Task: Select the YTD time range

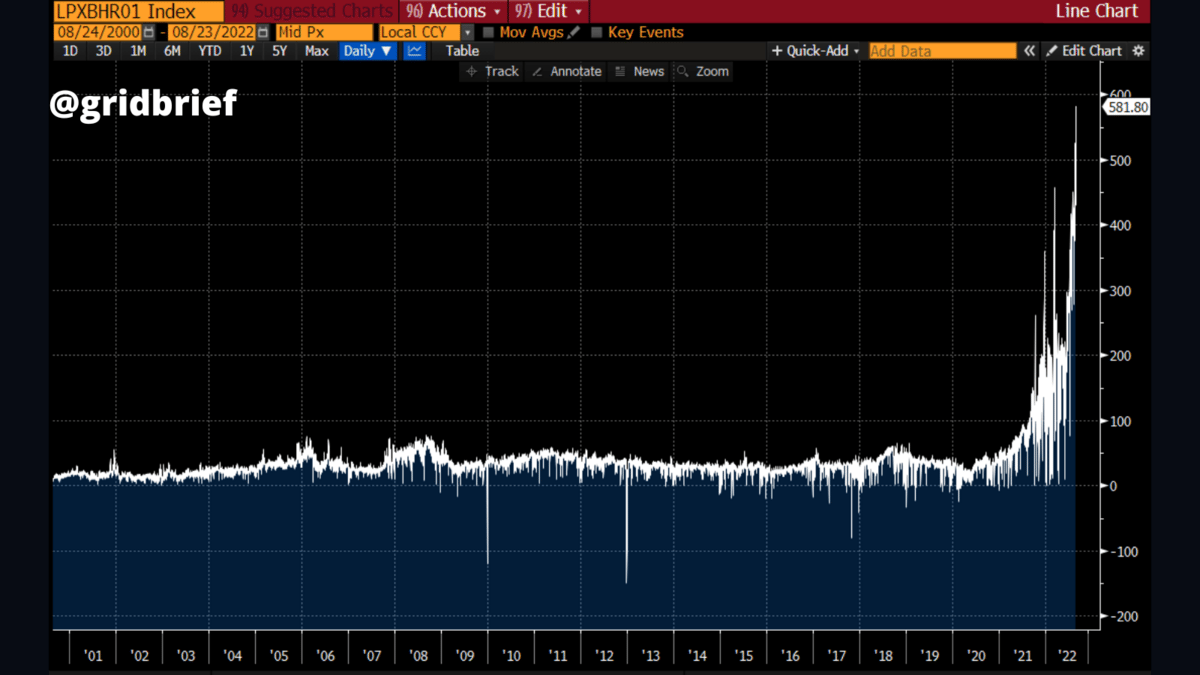Action: click(210, 51)
